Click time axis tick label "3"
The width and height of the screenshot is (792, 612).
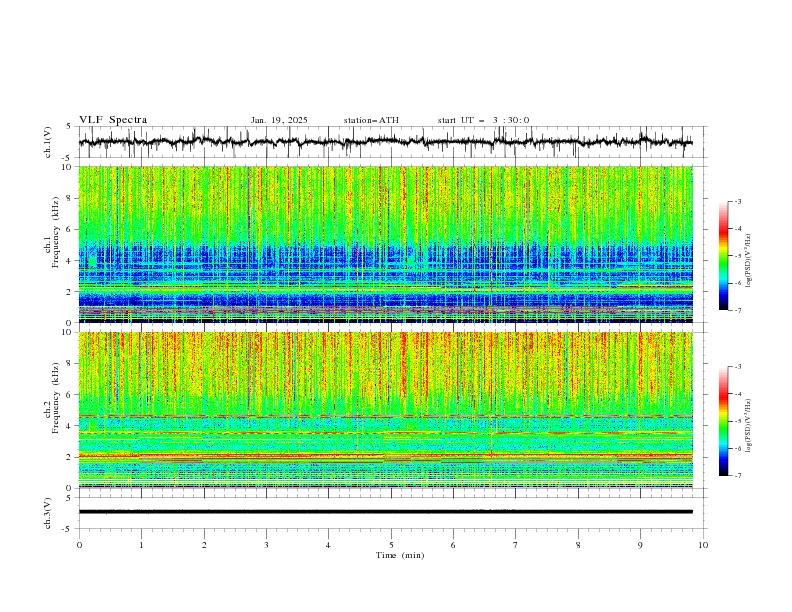tap(266, 545)
